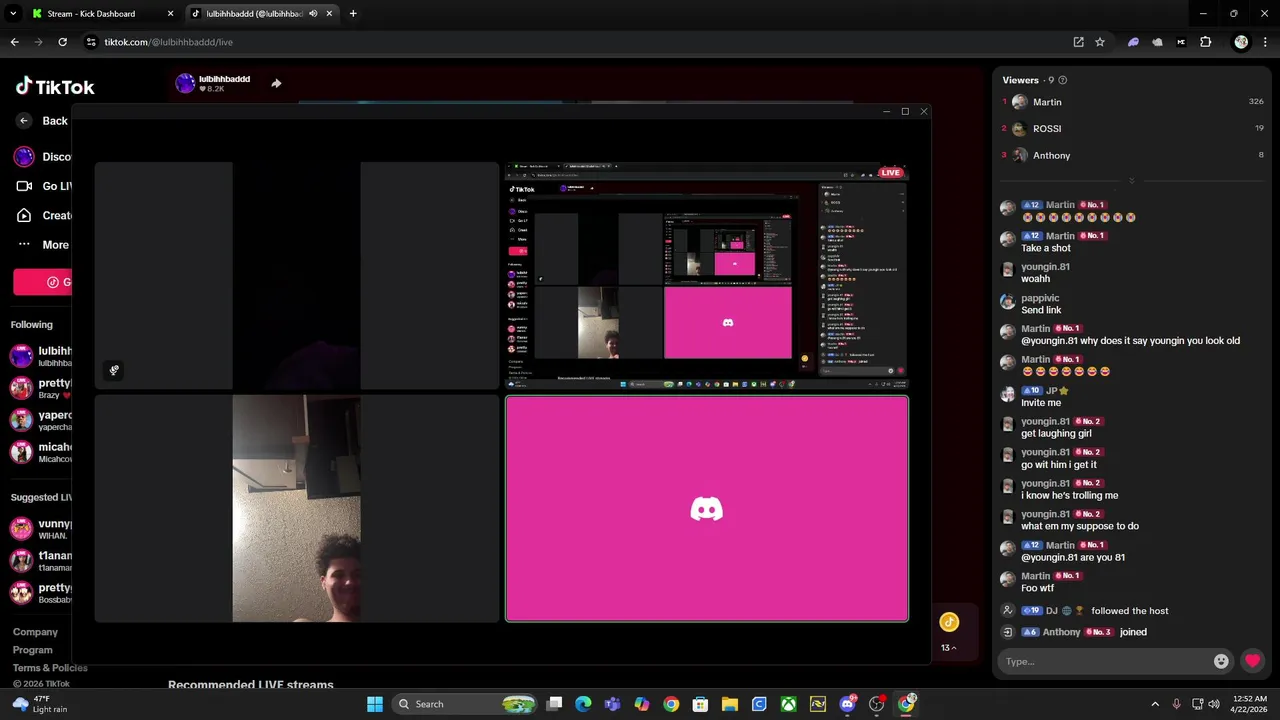Viewport: 1280px width, 720px height.
Task: Open Chrome profile avatar
Action: click(1241, 42)
